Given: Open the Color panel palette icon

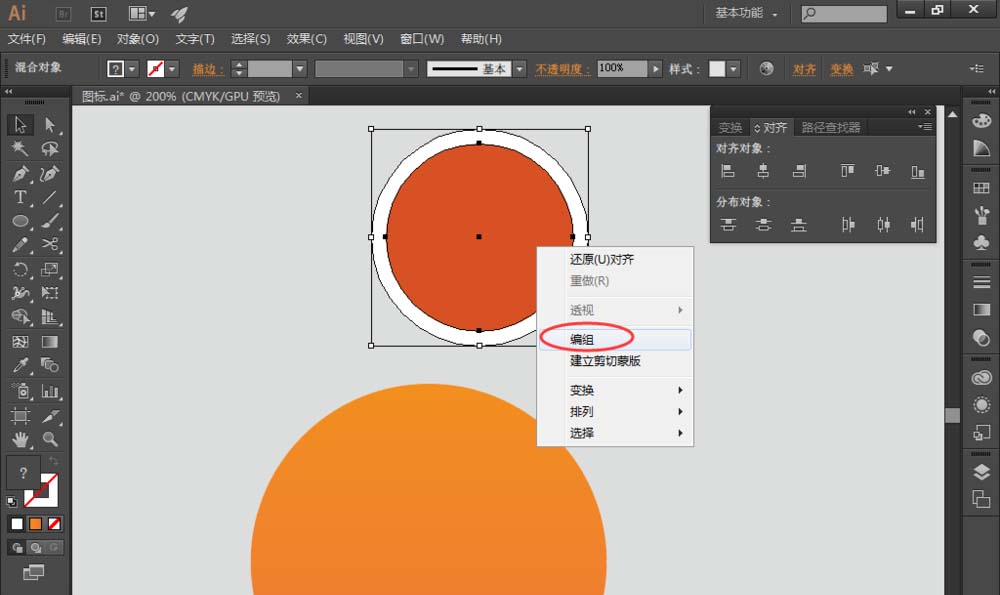Looking at the screenshot, I should [x=982, y=120].
